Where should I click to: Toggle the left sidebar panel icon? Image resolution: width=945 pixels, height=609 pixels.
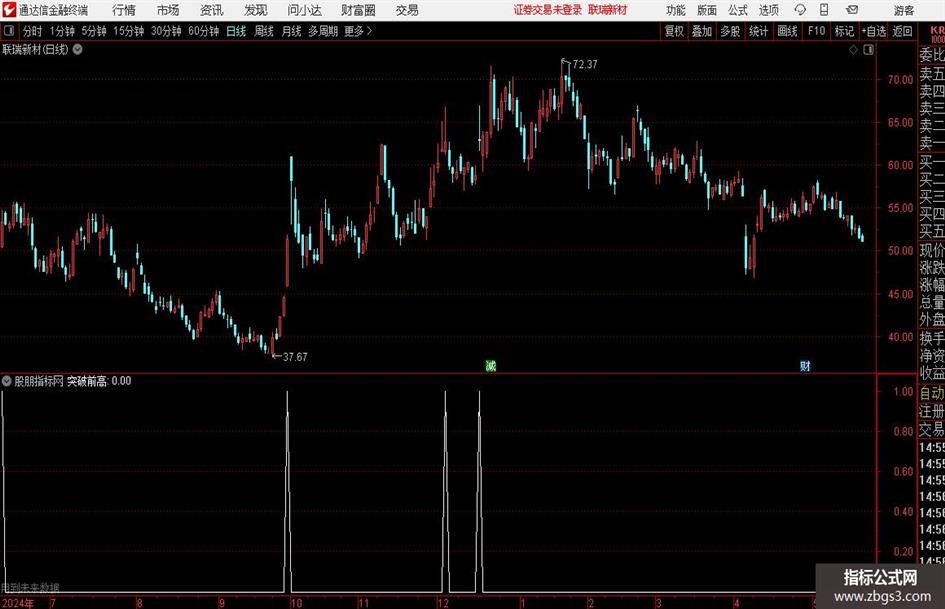9,31
